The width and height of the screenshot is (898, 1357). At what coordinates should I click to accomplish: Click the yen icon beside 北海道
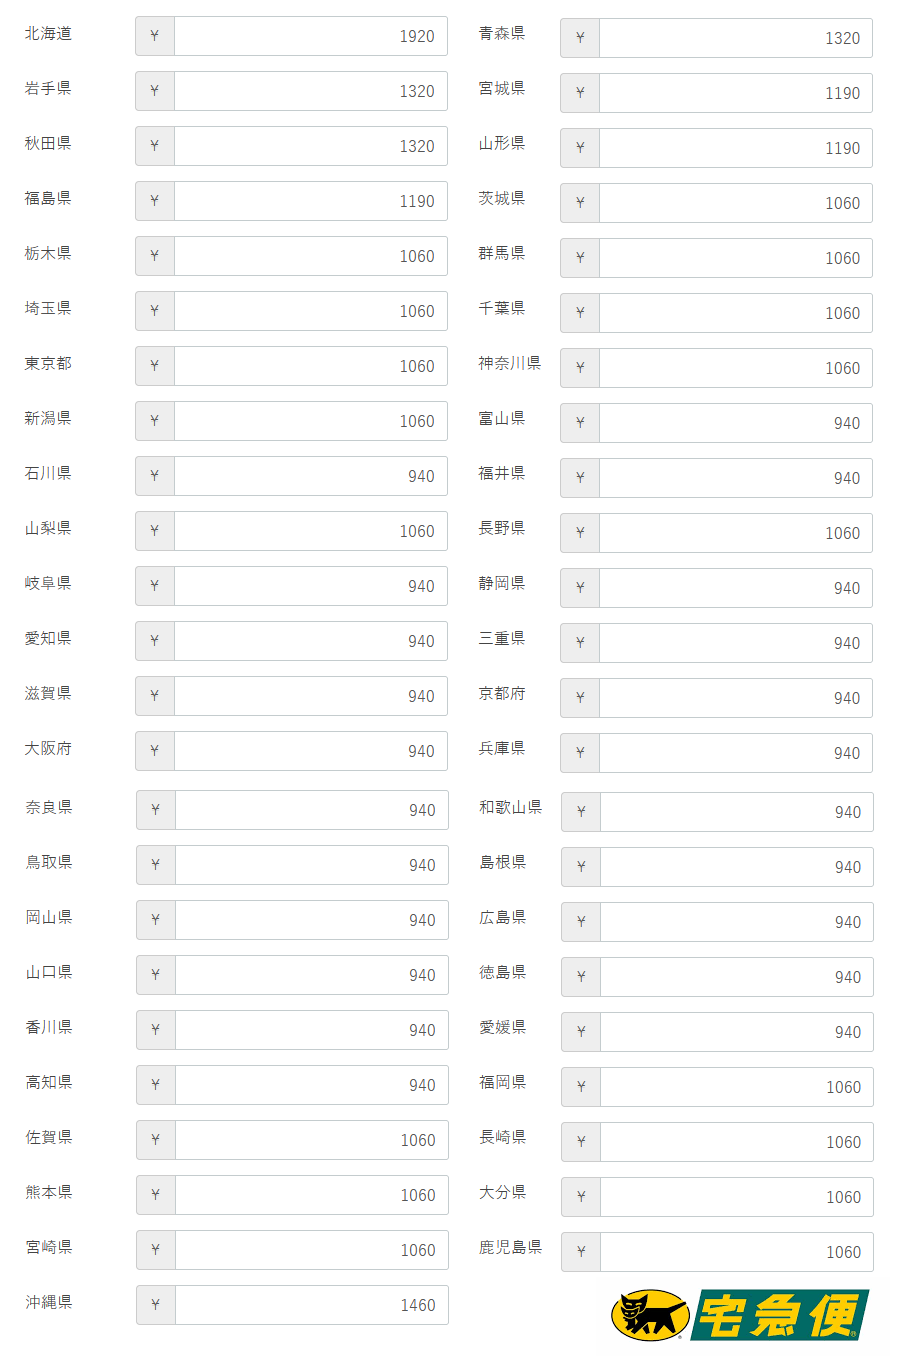[155, 36]
